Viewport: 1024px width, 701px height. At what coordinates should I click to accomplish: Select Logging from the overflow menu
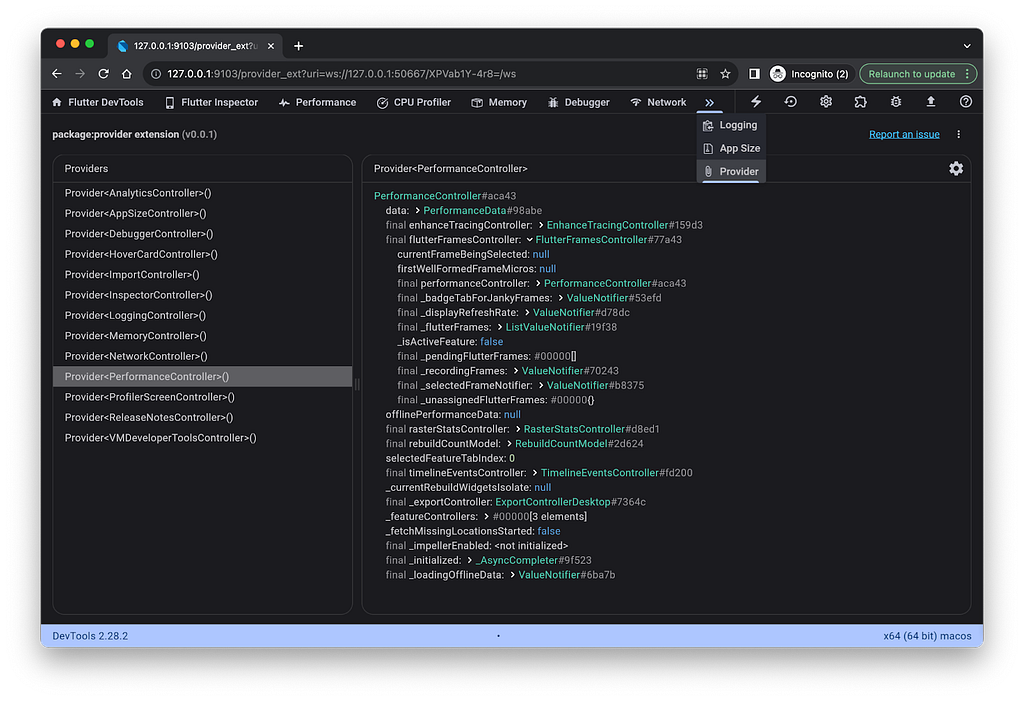tap(731, 125)
